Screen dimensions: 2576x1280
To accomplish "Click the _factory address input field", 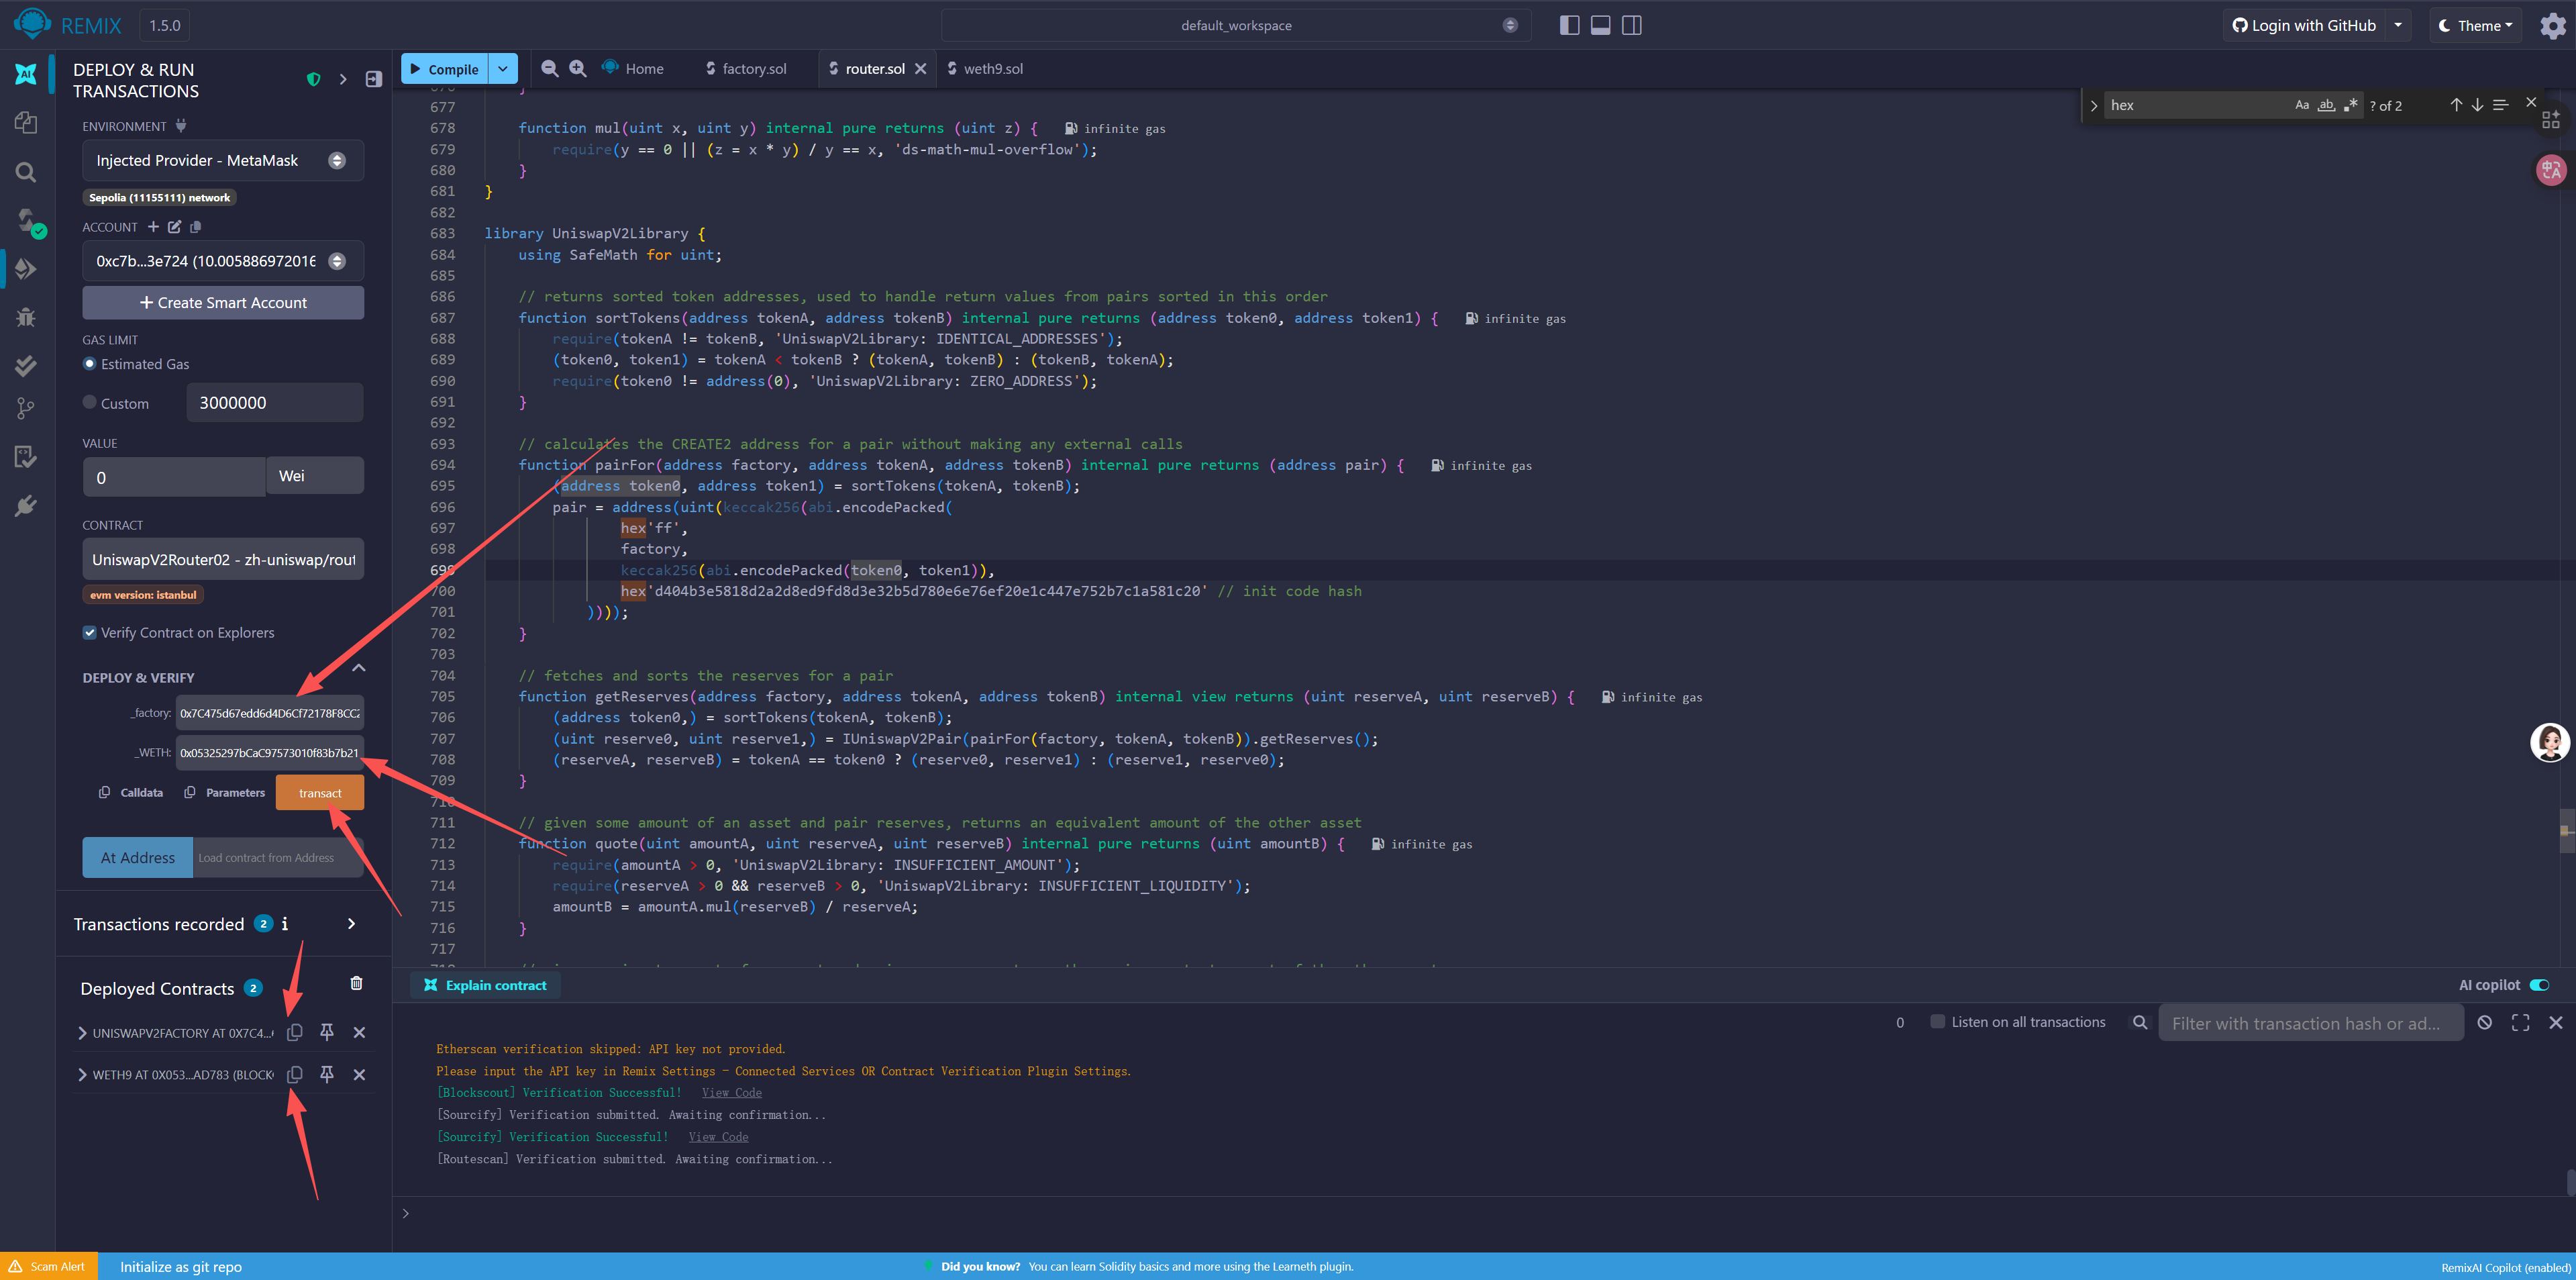I will click(269, 713).
